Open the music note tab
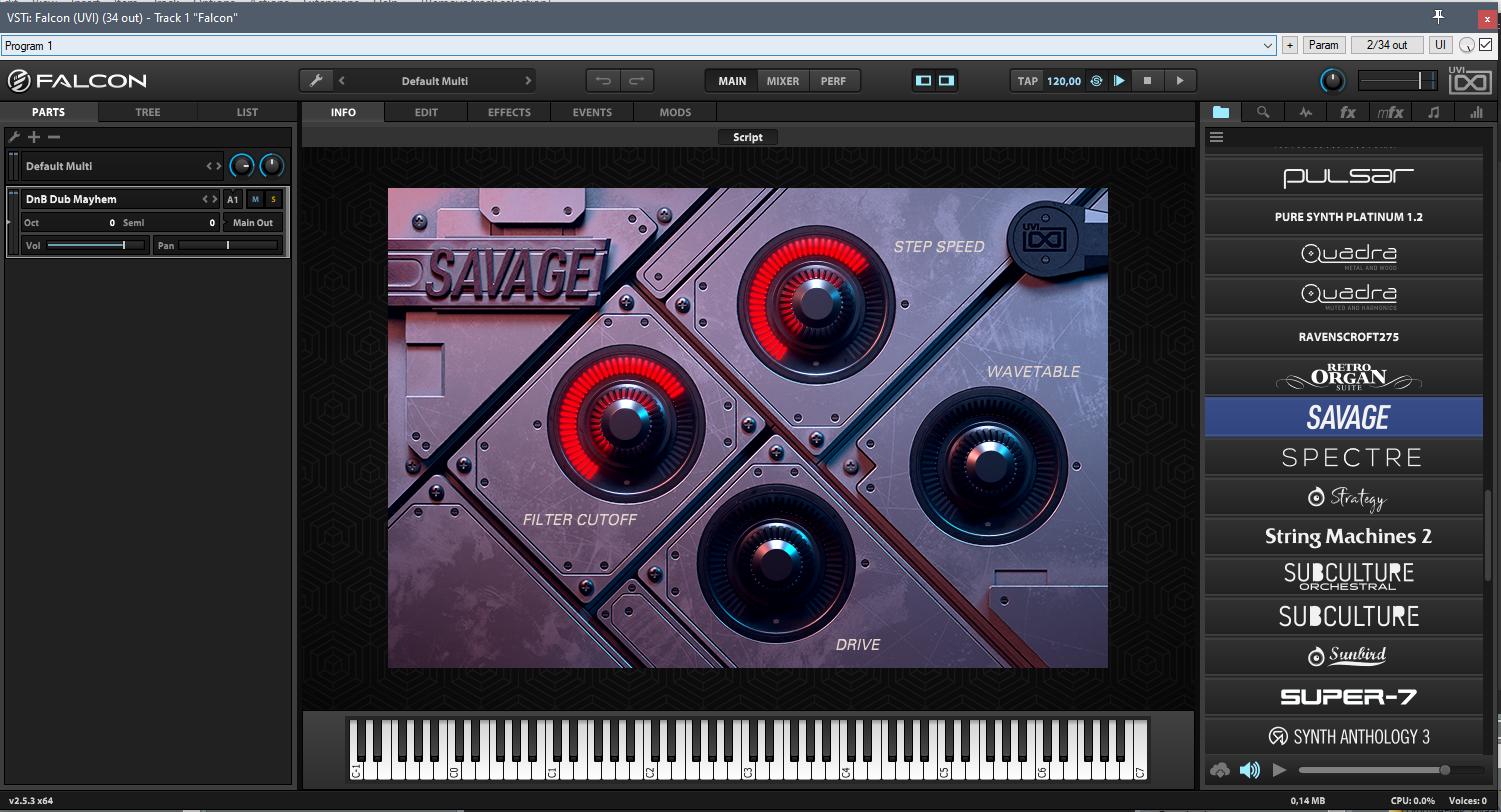Screen dimensions: 1501x812 tap(1433, 112)
